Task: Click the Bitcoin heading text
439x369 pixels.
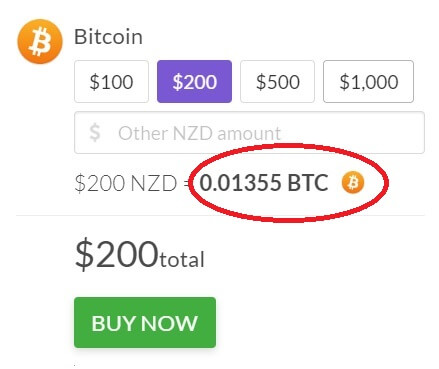Action: [108, 37]
